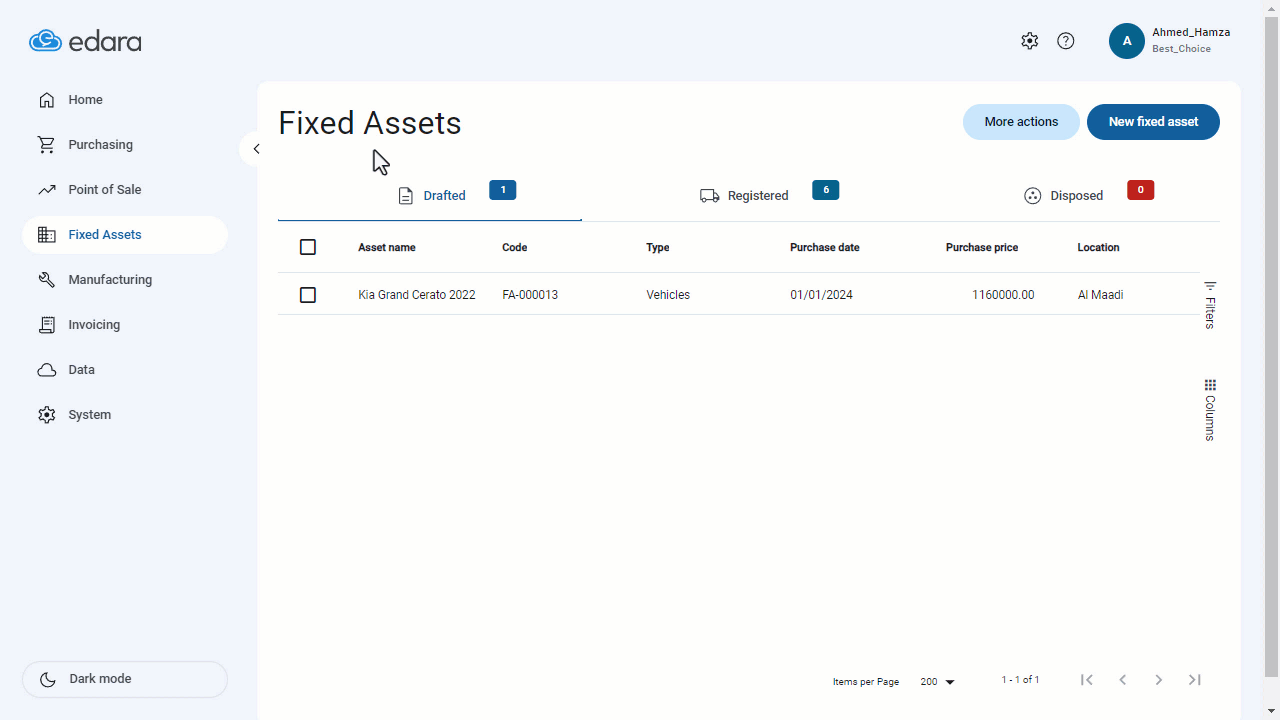Image resolution: width=1280 pixels, height=720 pixels.
Task: Click the date "01/01/2024"
Action: (821, 295)
